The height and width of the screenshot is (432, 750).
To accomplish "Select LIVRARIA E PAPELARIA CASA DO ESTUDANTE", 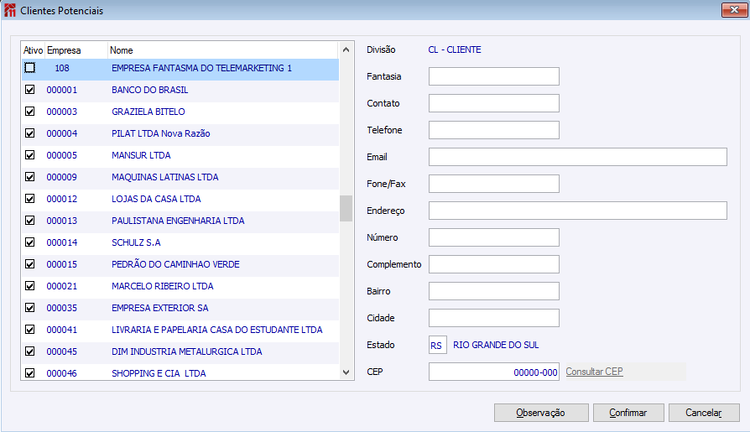I will click(x=217, y=330).
